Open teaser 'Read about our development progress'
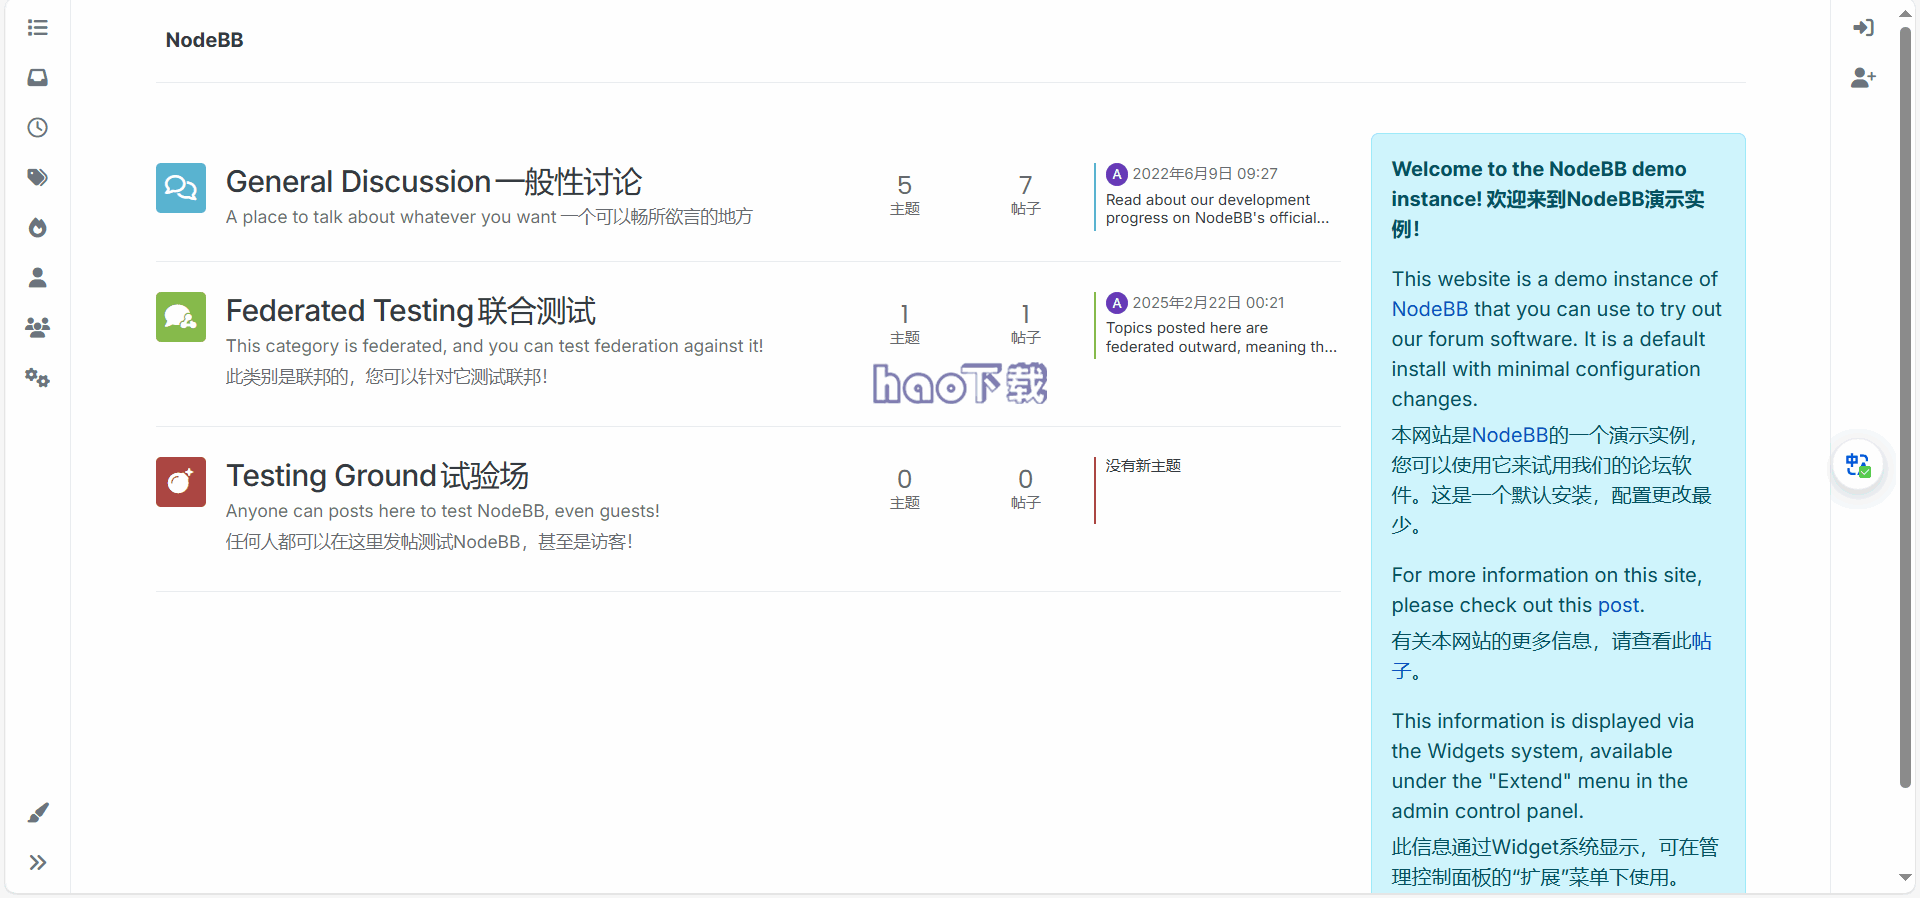The image size is (1920, 898). point(1218,209)
